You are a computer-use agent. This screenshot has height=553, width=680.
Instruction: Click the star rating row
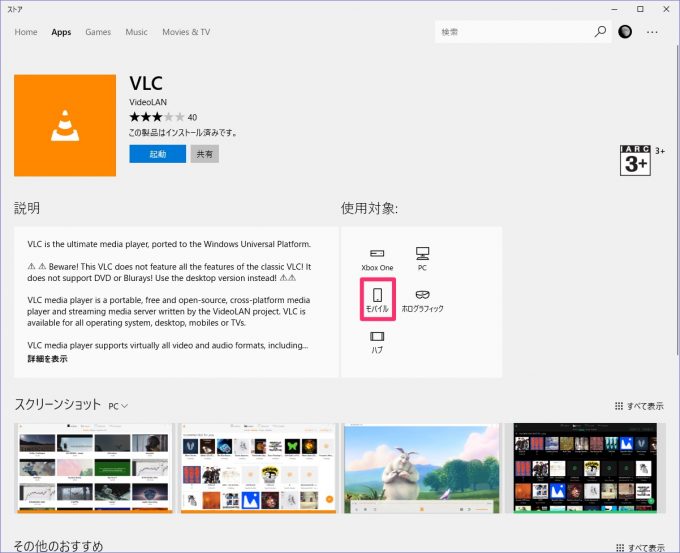[x=157, y=117]
